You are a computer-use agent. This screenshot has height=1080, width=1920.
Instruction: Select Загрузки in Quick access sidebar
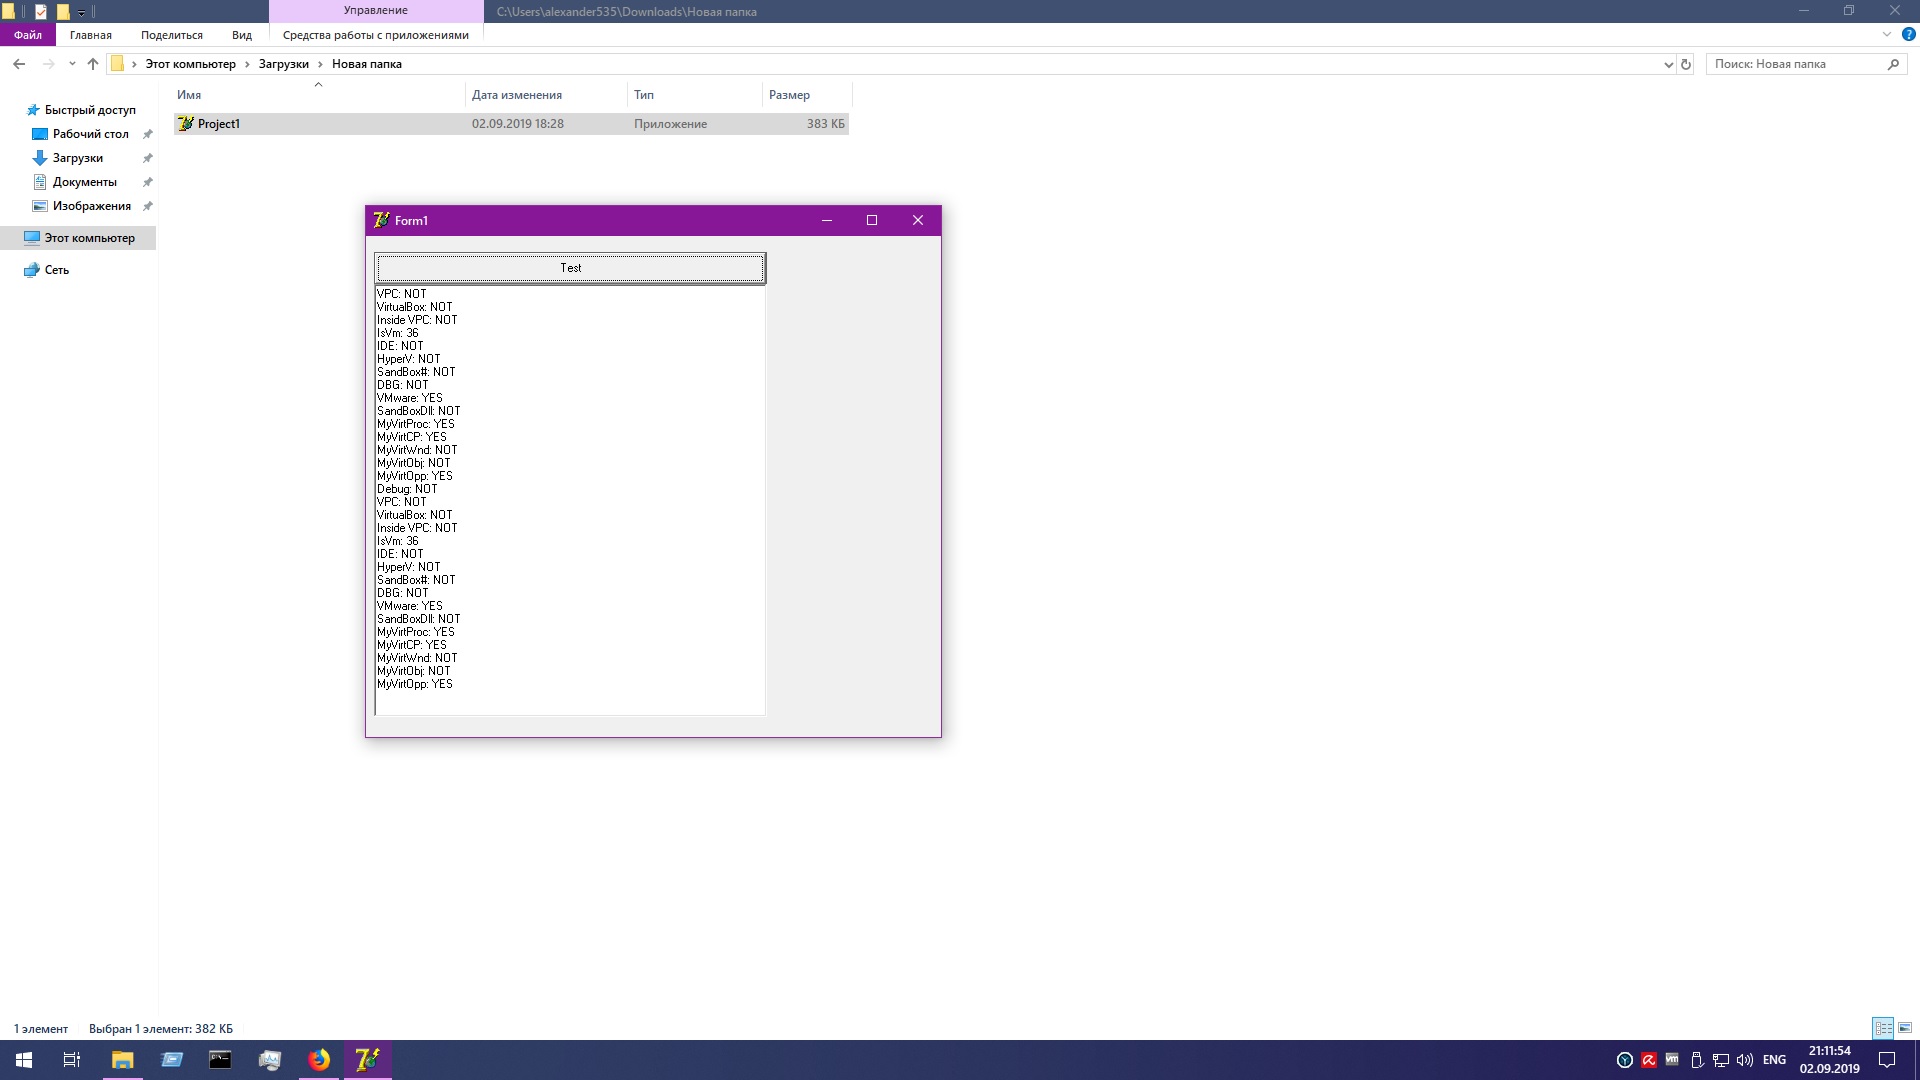tap(78, 158)
